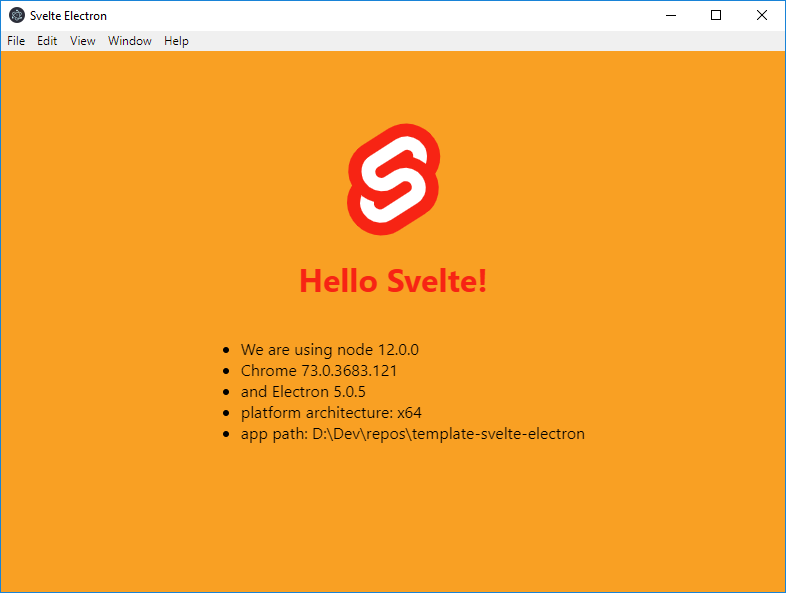Select the 'Chrome 73.0.3683.121' line
Viewport: 786px width, 593px height.
point(319,370)
